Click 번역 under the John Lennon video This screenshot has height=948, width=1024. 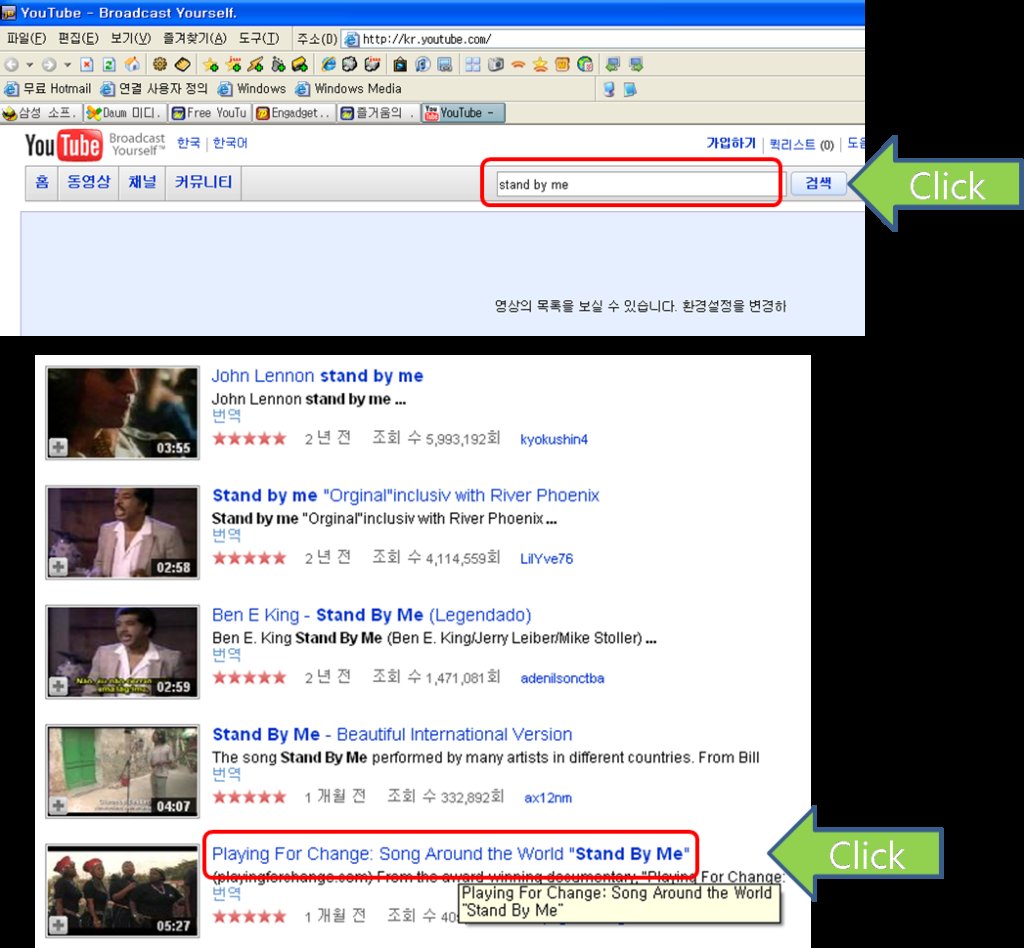tap(227, 415)
